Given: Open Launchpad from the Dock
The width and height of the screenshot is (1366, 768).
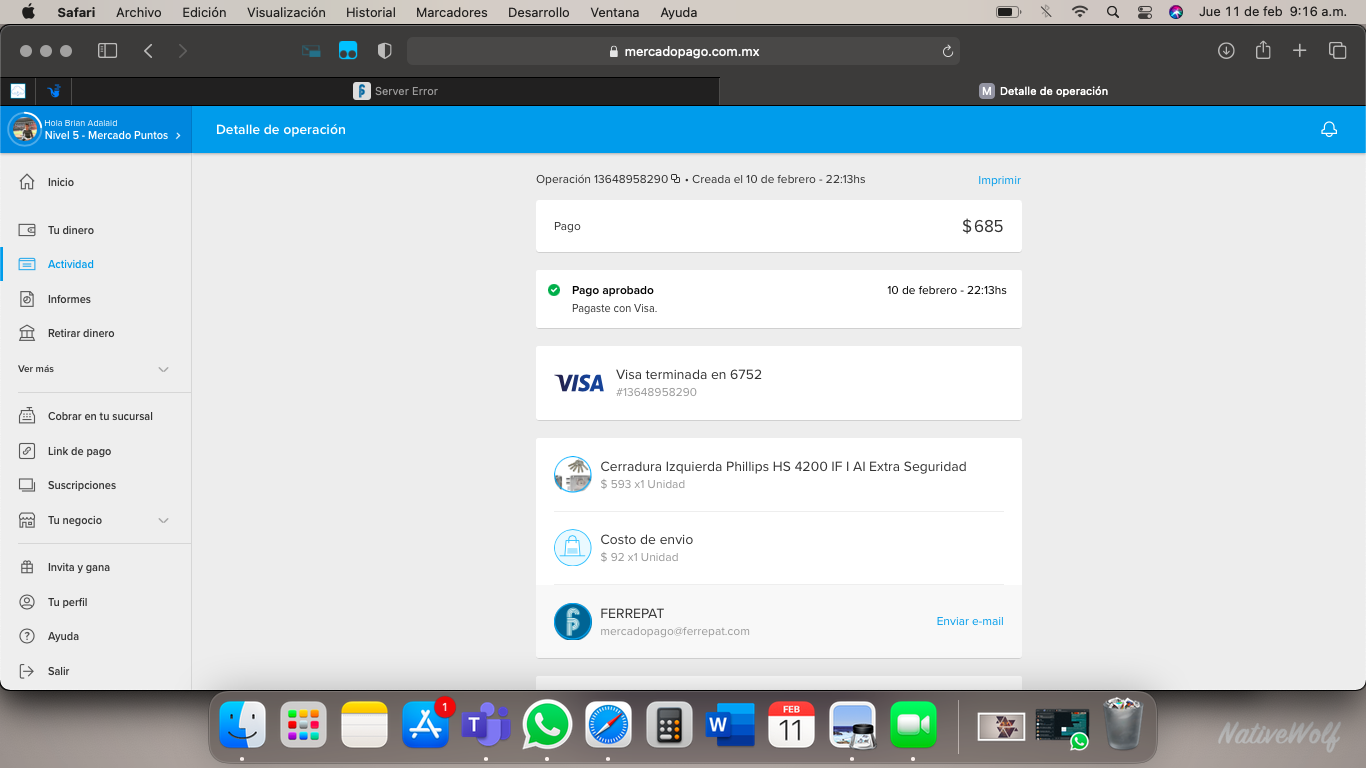Looking at the screenshot, I should pyautogui.click(x=303, y=725).
